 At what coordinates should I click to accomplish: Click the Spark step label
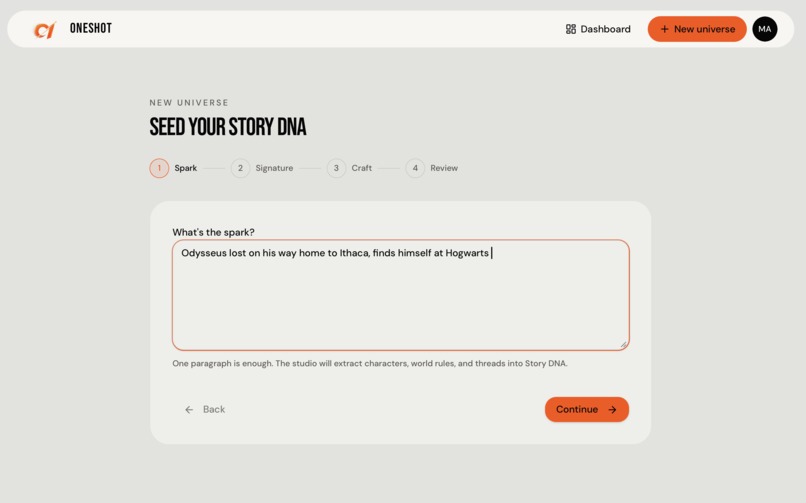pyautogui.click(x=186, y=168)
